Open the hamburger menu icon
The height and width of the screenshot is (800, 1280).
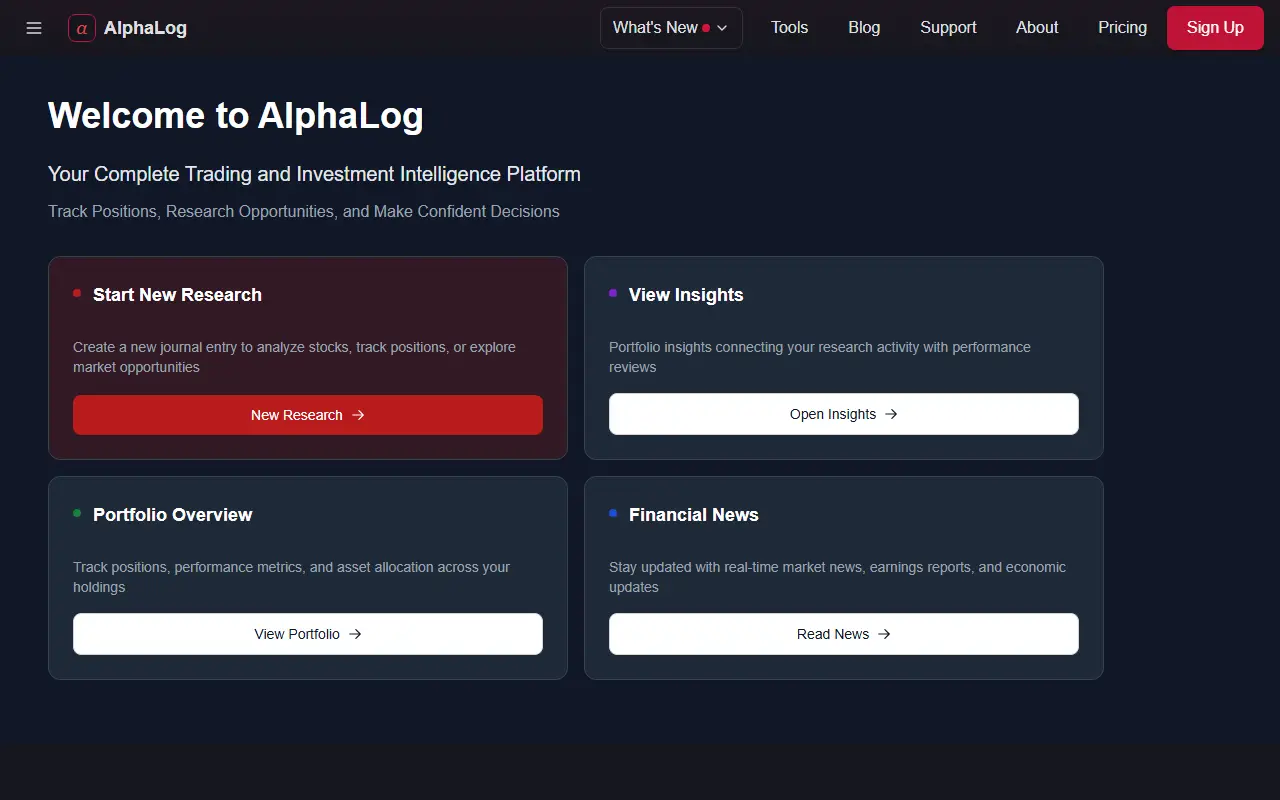tap(34, 28)
